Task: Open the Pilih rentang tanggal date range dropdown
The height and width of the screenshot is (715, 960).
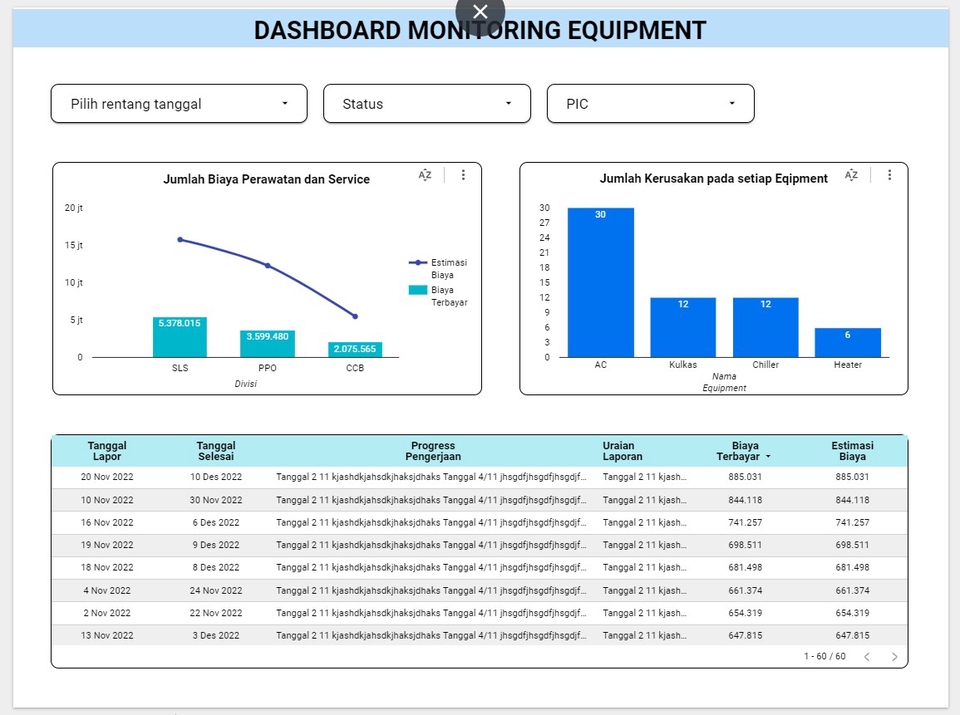Action: click(179, 103)
